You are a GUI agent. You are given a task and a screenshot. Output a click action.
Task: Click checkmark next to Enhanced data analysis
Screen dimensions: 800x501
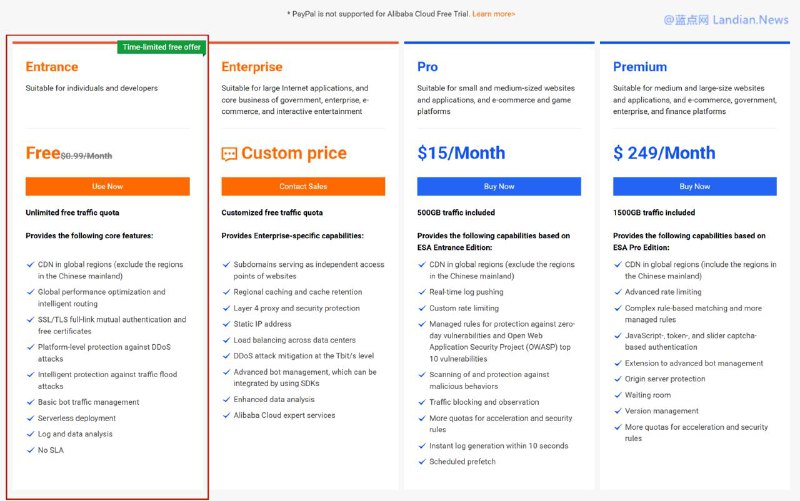[x=226, y=399]
